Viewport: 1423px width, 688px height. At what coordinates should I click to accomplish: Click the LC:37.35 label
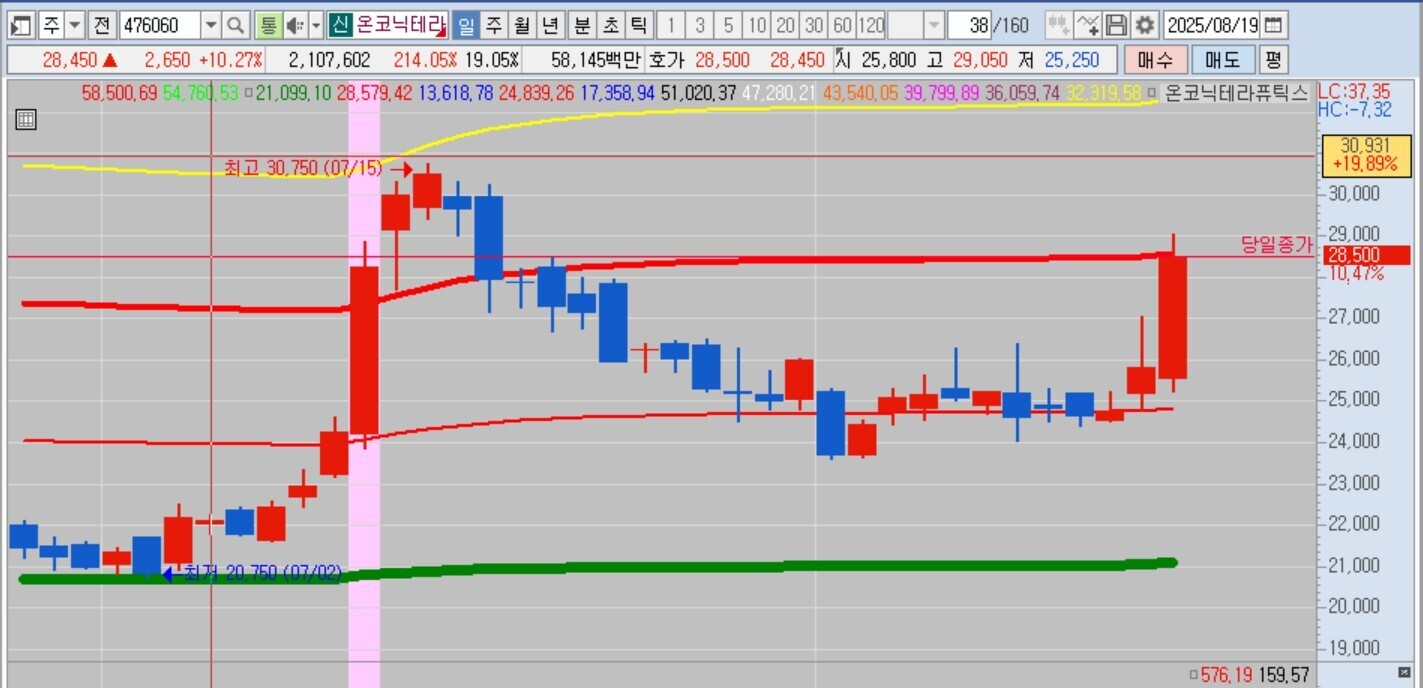[x=1353, y=92]
